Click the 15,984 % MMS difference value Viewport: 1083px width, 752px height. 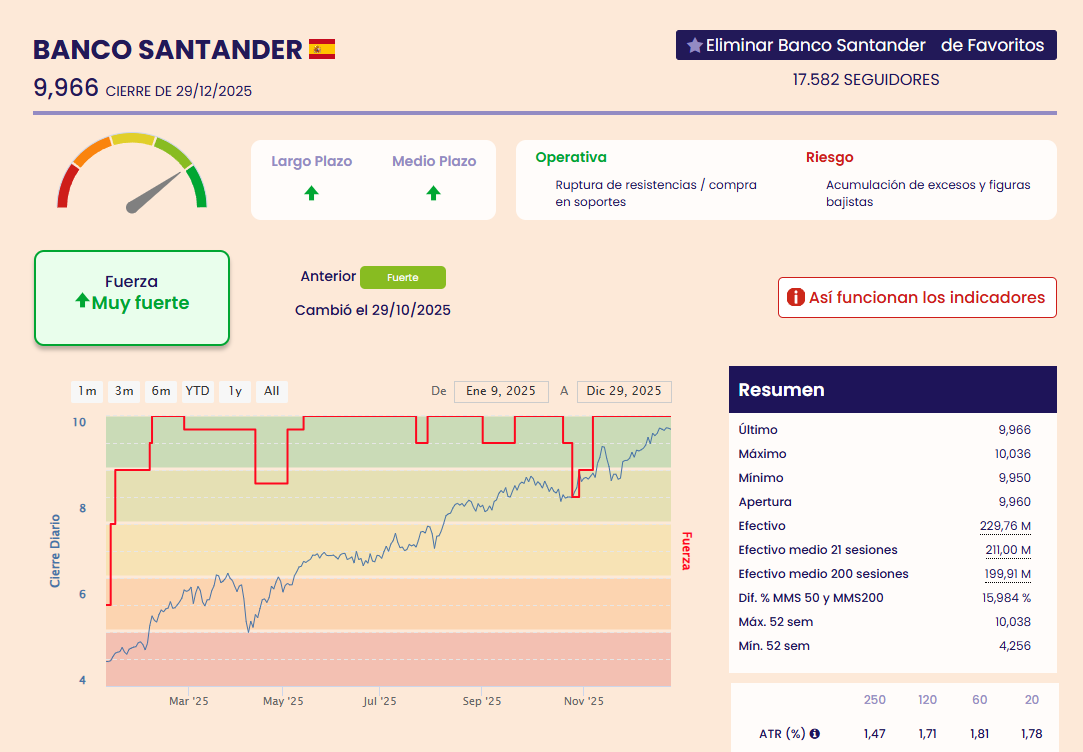coord(1006,598)
